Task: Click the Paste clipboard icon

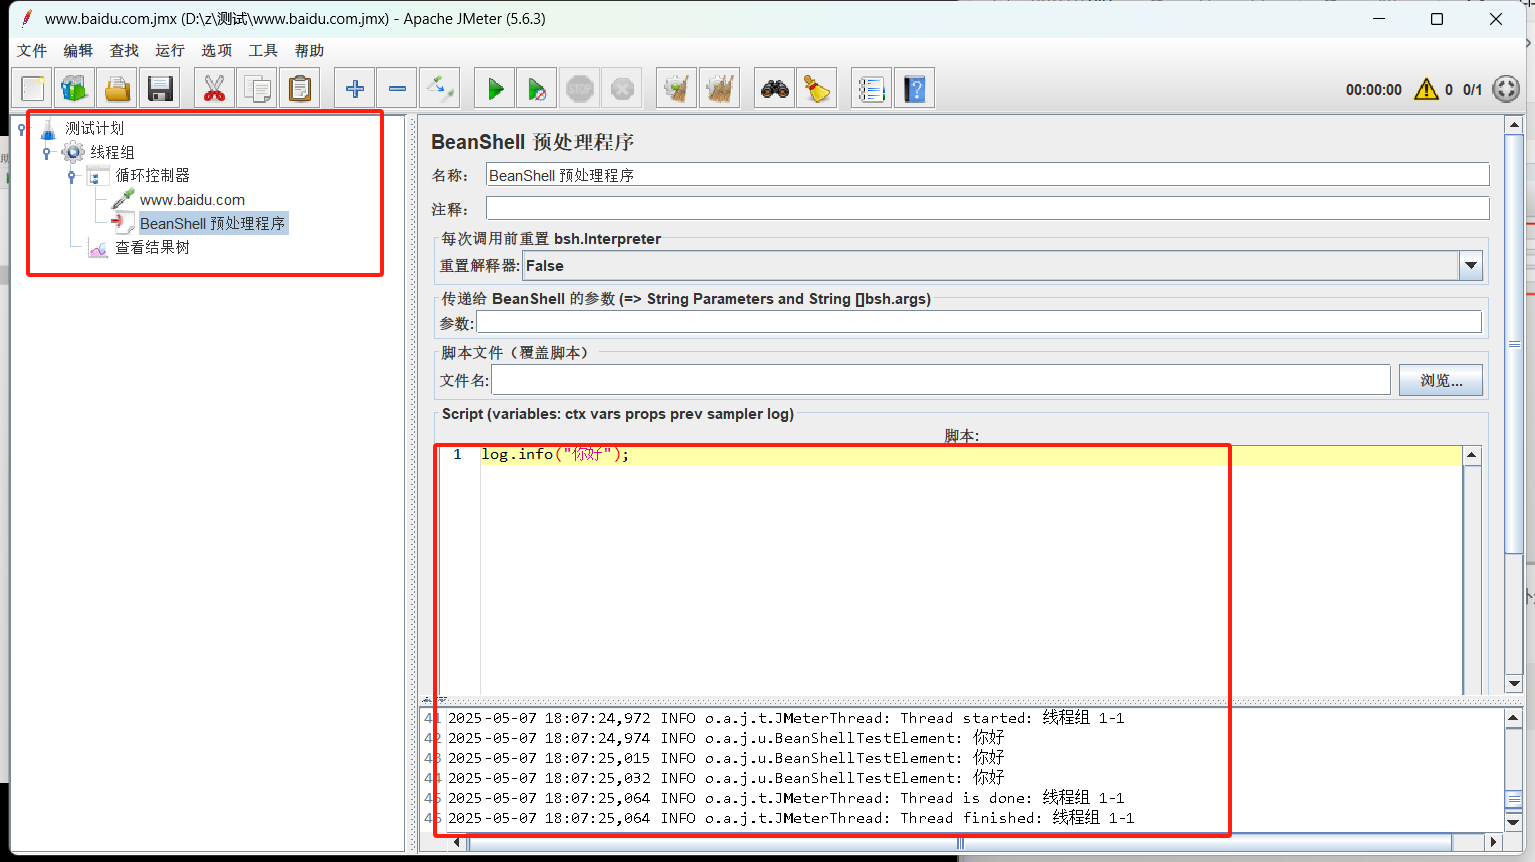Action: 300,89
